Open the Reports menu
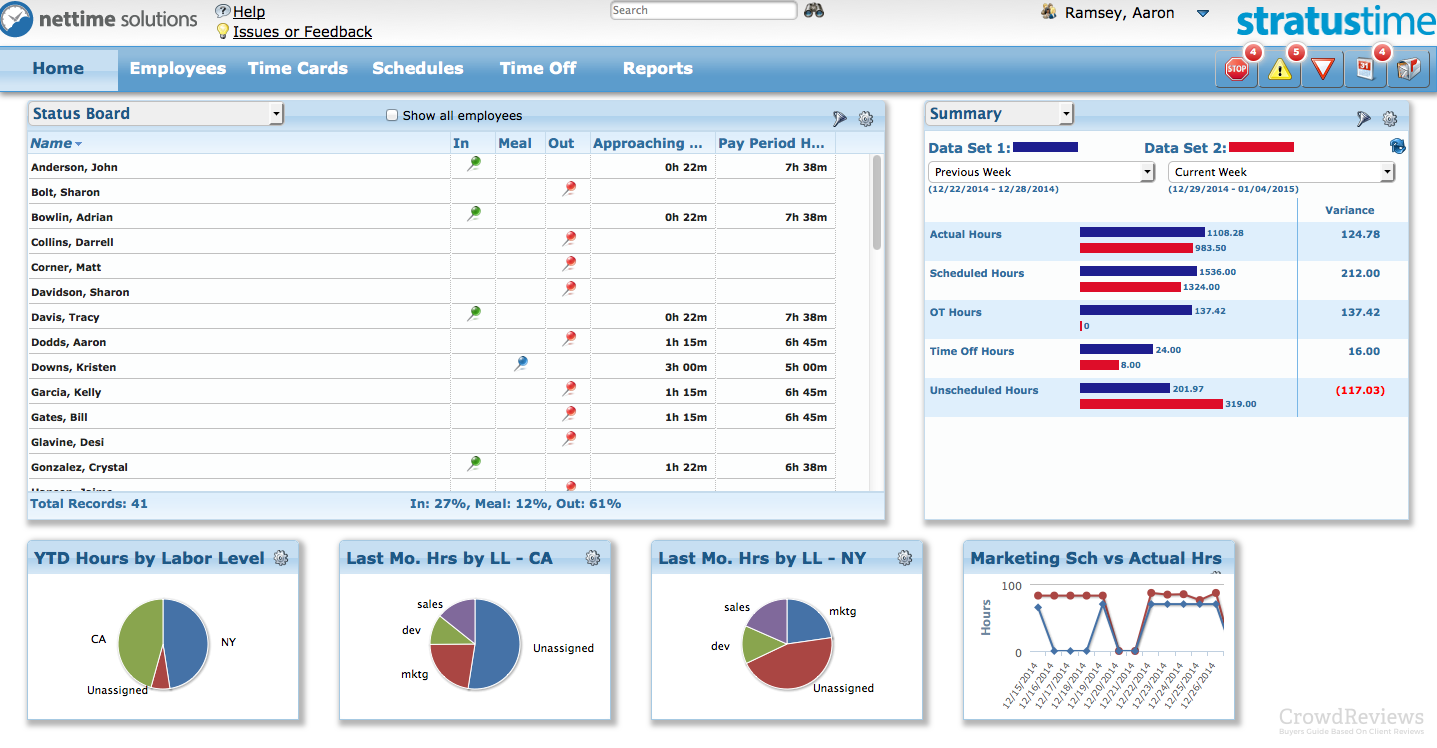This screenshot has width=1437, height=748. click(x=658, y=69)
